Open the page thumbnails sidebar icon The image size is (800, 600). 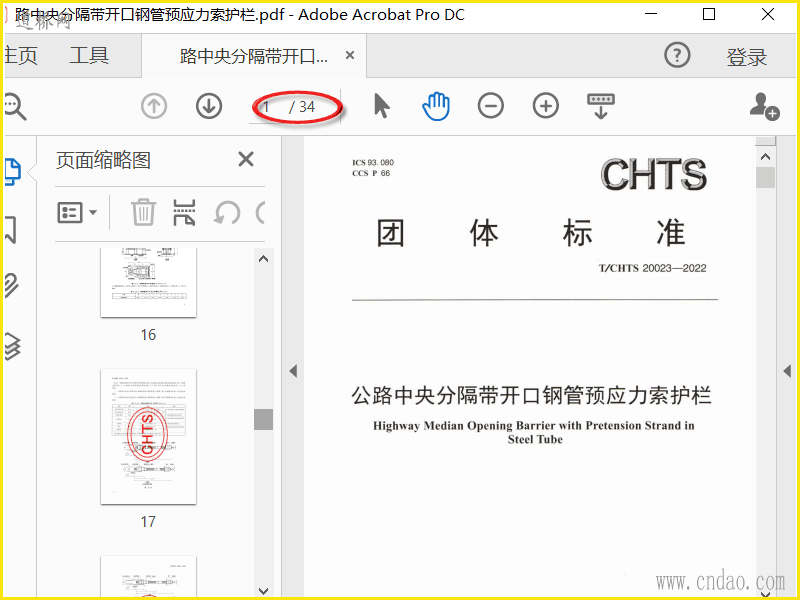point(12,172)
